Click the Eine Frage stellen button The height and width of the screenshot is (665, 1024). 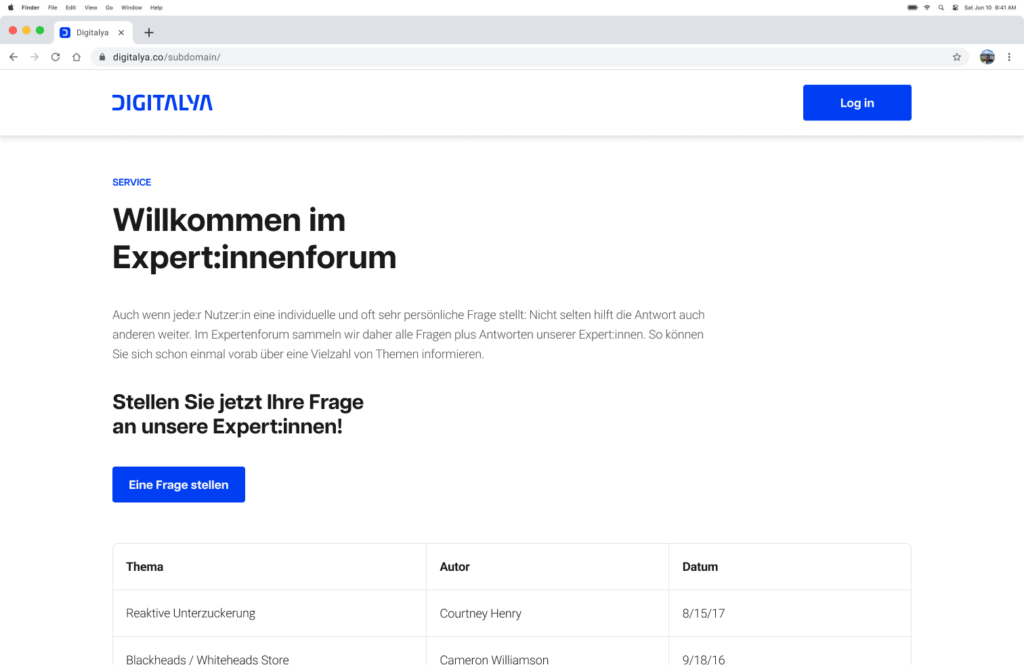(178, 485)
